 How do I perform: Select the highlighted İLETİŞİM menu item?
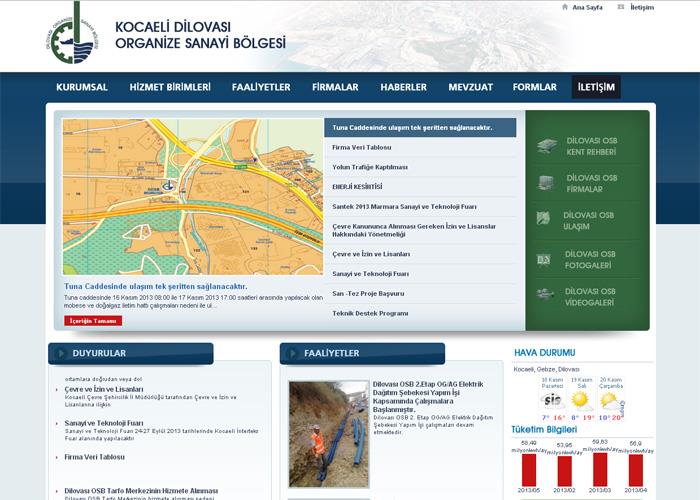596,87
